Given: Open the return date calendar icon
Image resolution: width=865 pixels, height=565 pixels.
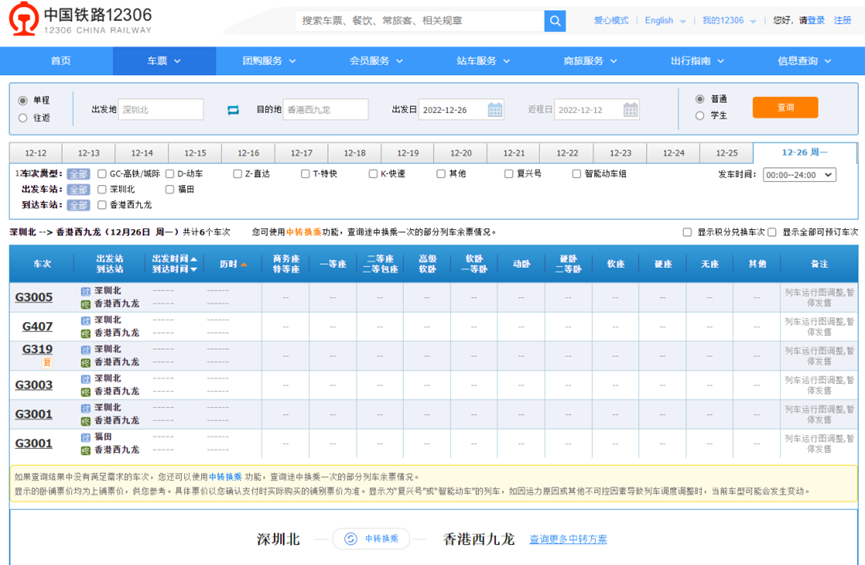Looking at the screenshot, I should [630, 110].
